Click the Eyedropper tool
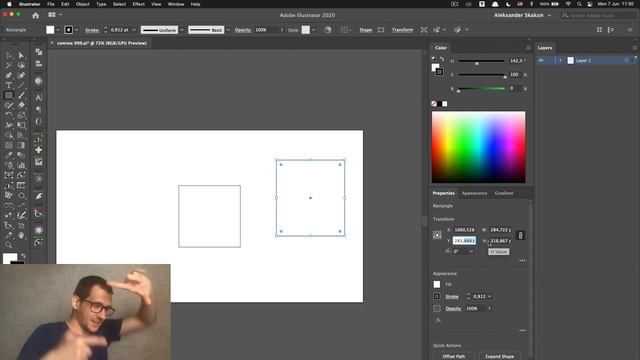640x360 pixels. pos(9,155)
